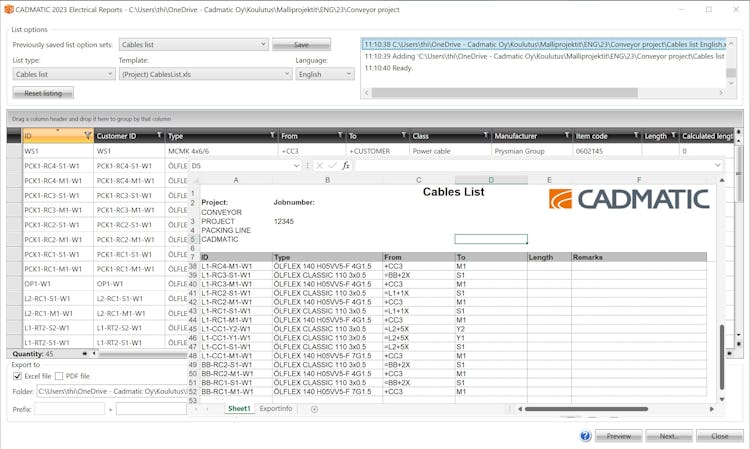Click the Reset listing button

coord(43,93)
